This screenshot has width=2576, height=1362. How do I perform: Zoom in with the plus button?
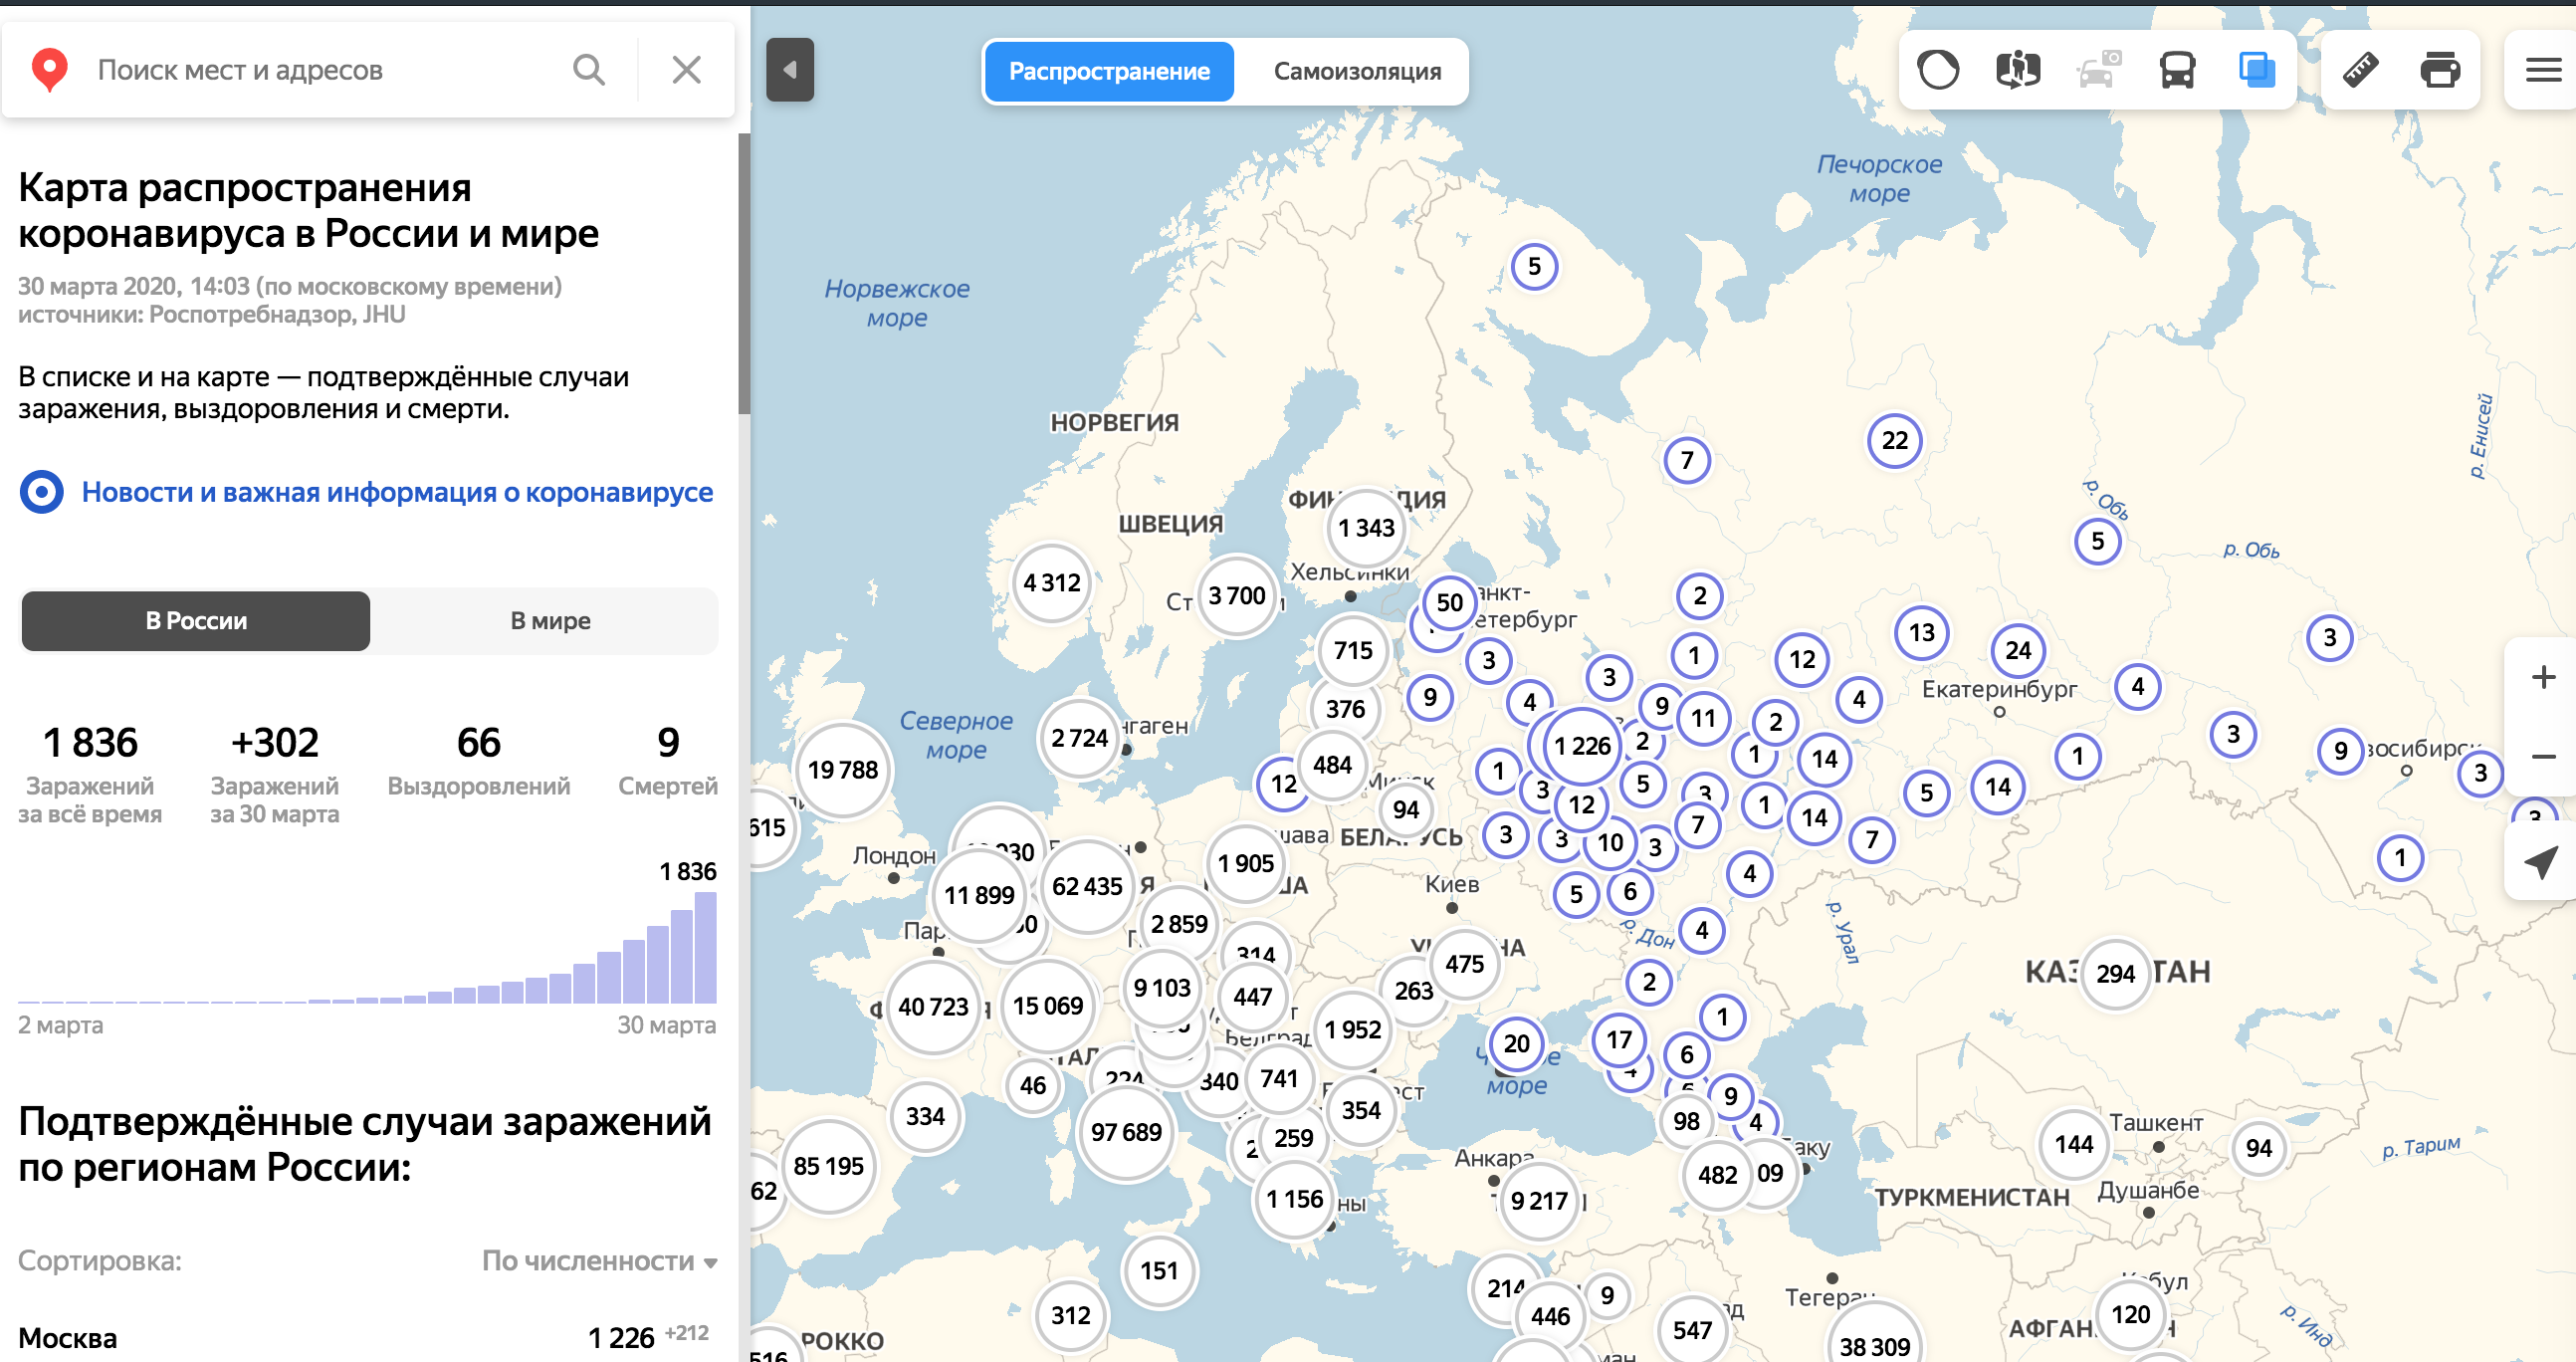2543,677
